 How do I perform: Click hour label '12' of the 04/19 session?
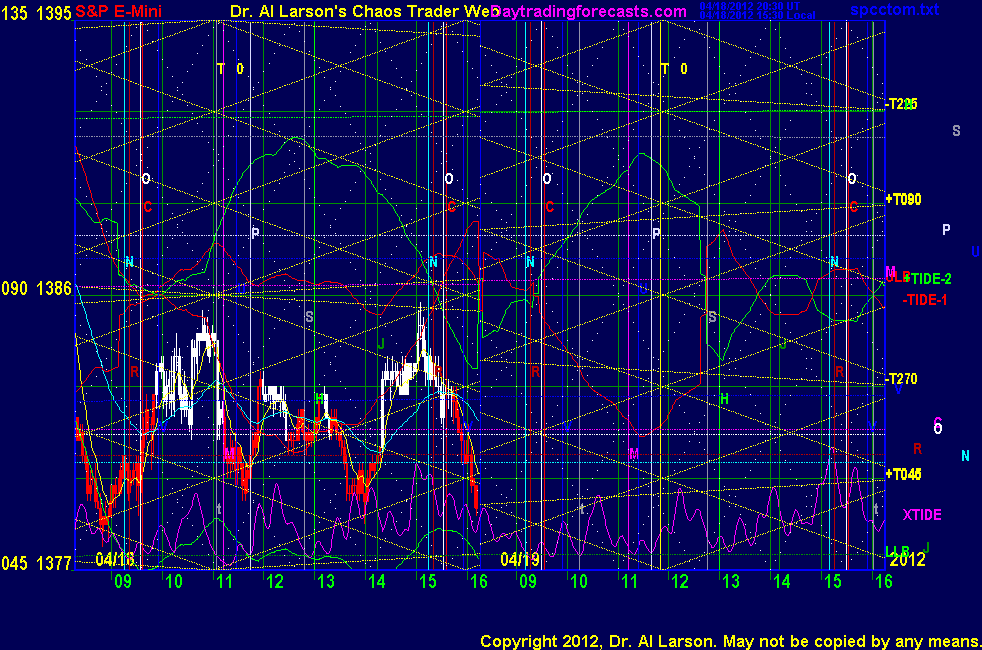[680, 582]
